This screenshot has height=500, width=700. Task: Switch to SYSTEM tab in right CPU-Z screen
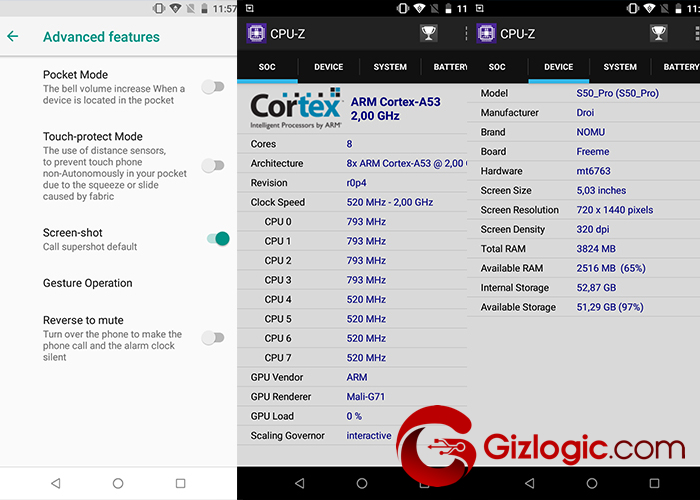[x=620, y=67]
